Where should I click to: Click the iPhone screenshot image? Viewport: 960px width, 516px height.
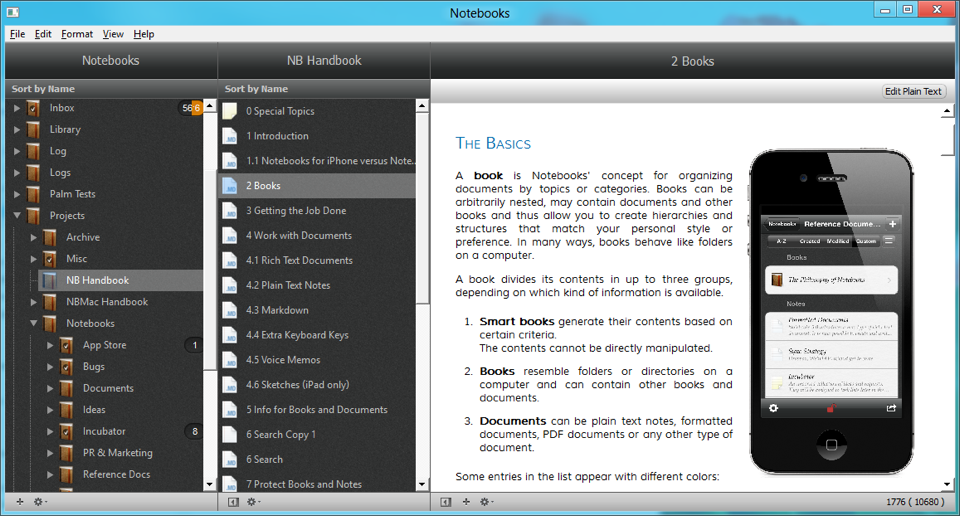(831, 312)
